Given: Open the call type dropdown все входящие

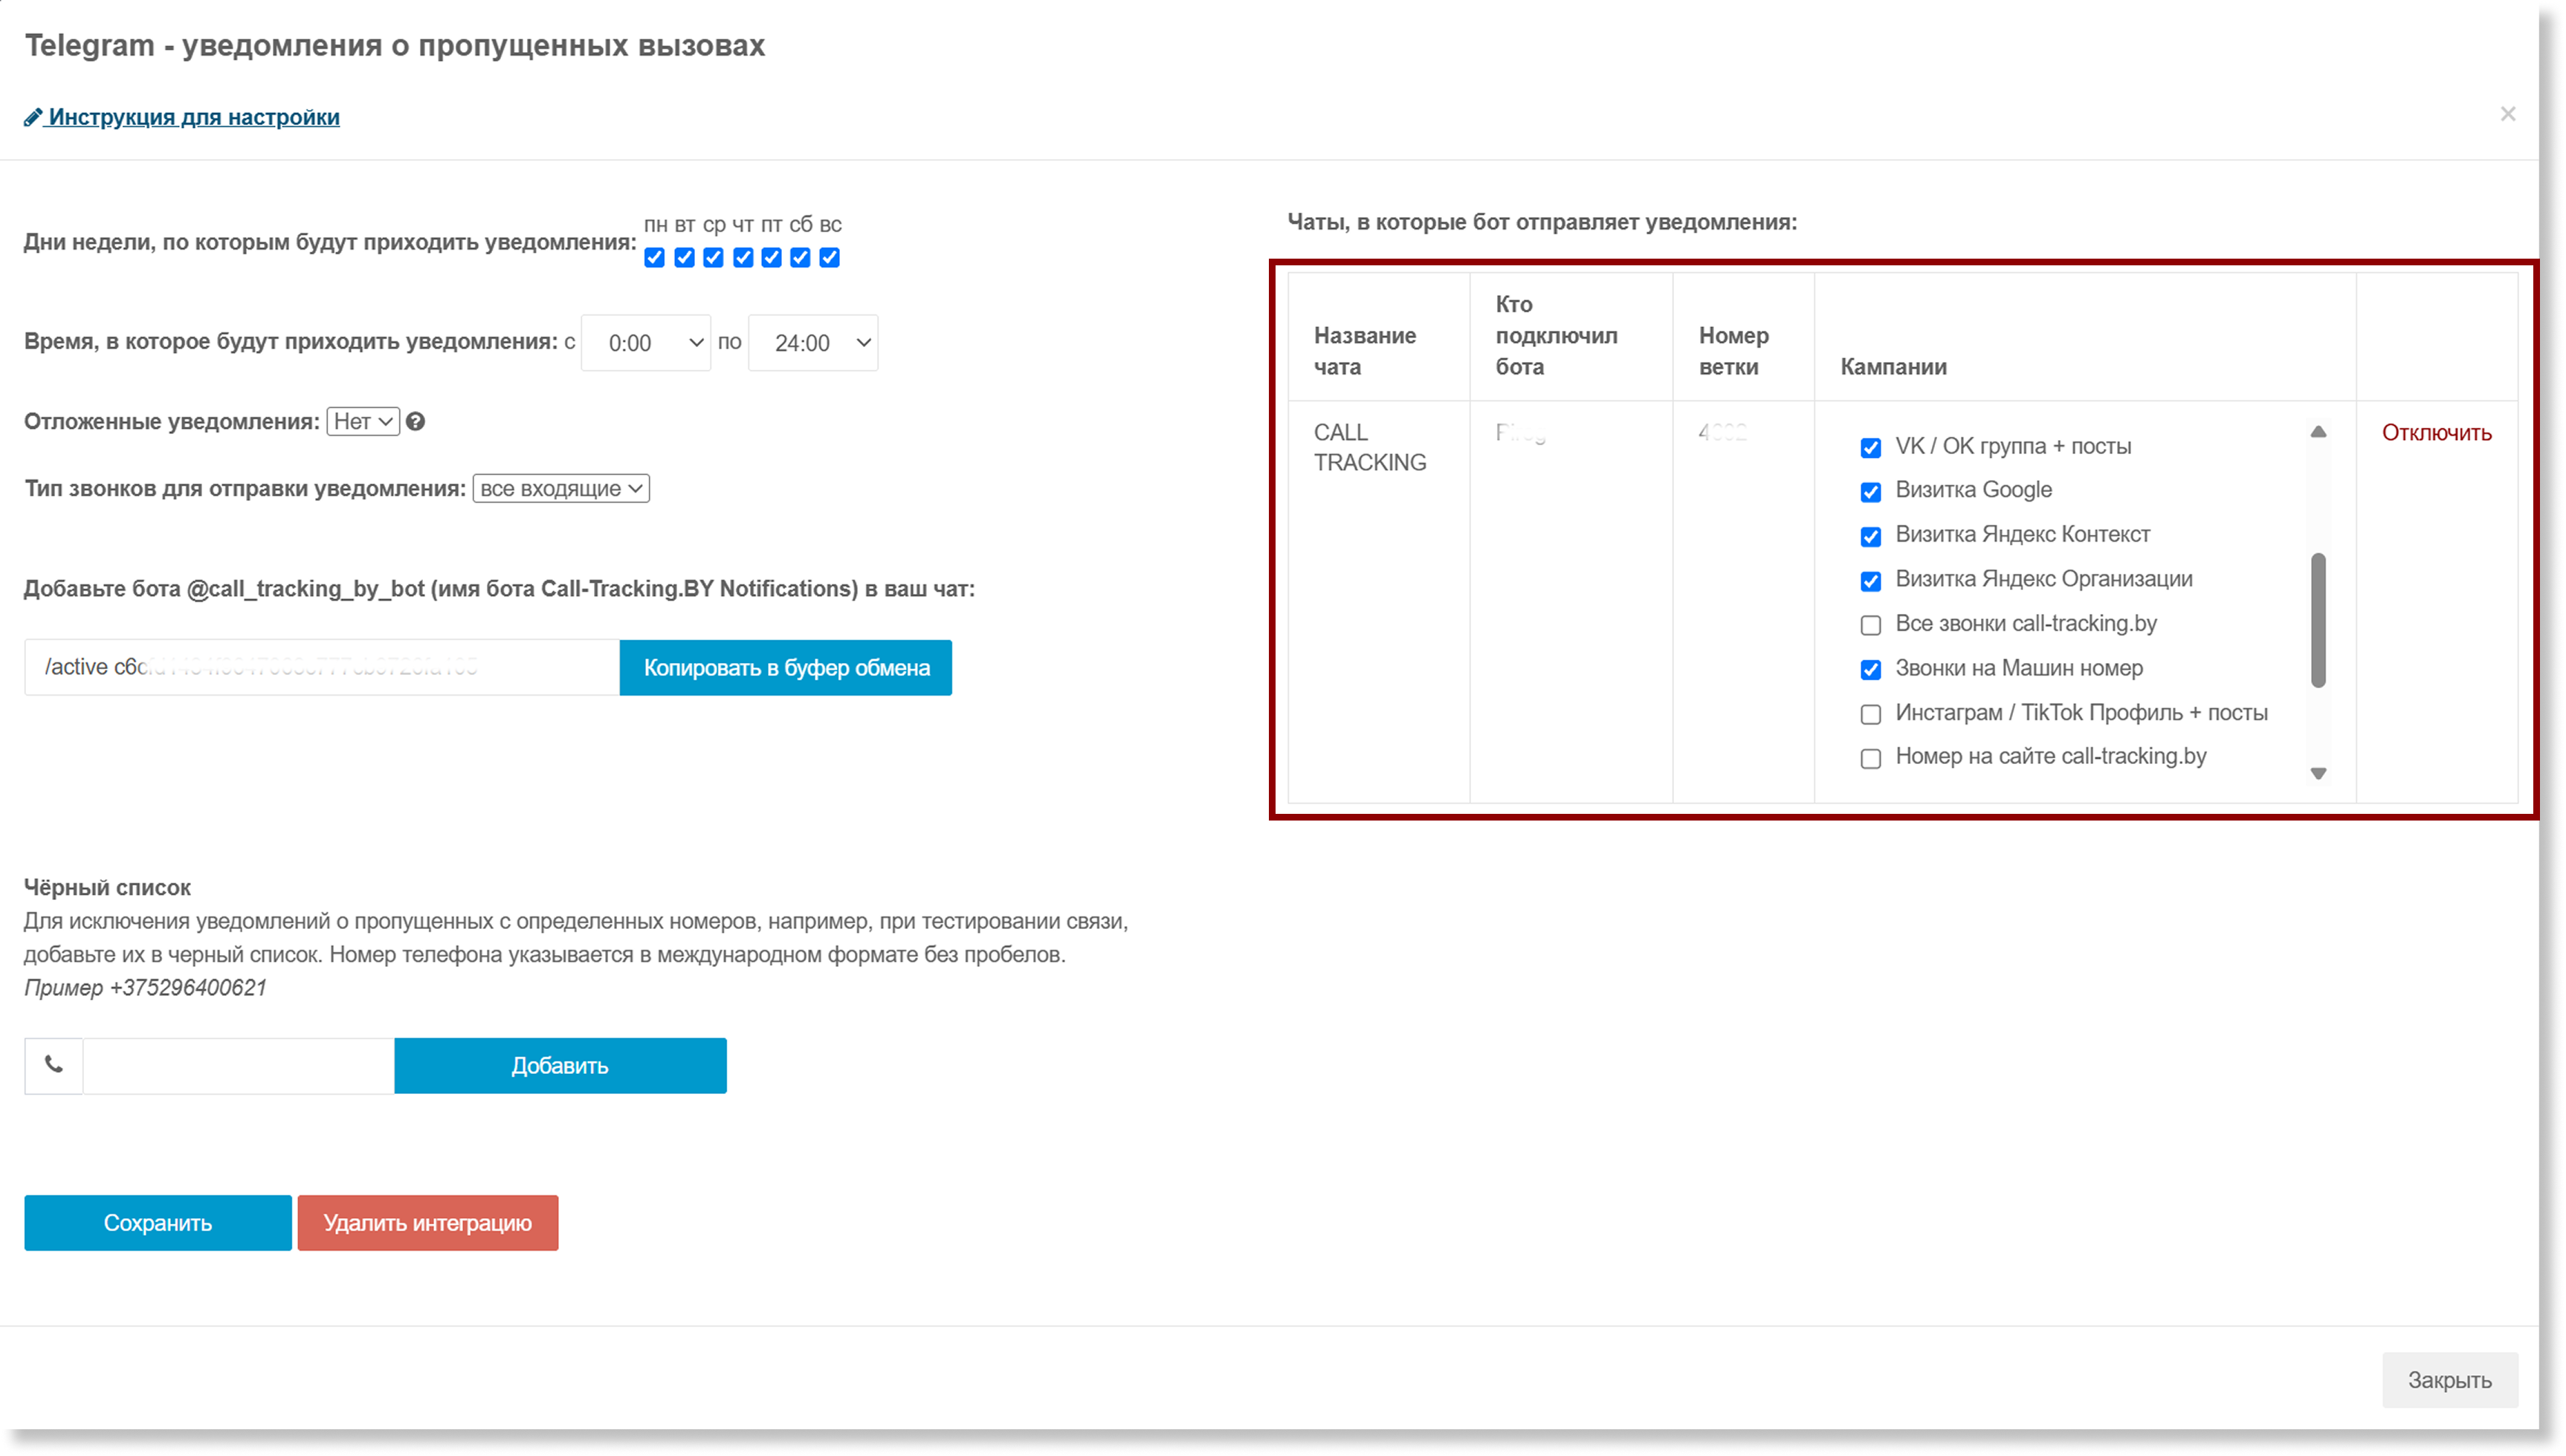Looking at the screenshot, I should click(x=561, y=489).
